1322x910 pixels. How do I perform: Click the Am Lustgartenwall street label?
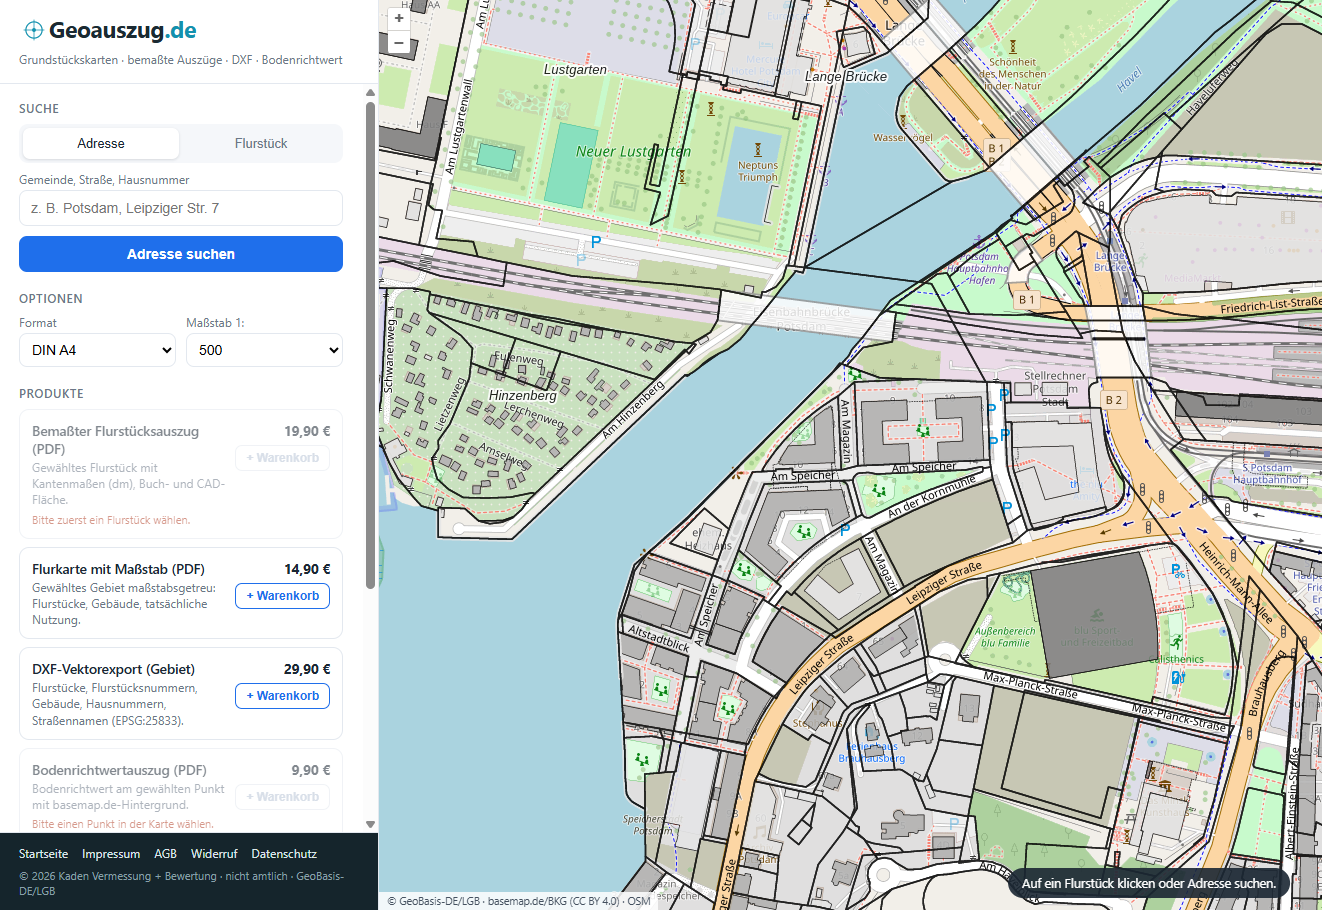click(x=459, y=127)
